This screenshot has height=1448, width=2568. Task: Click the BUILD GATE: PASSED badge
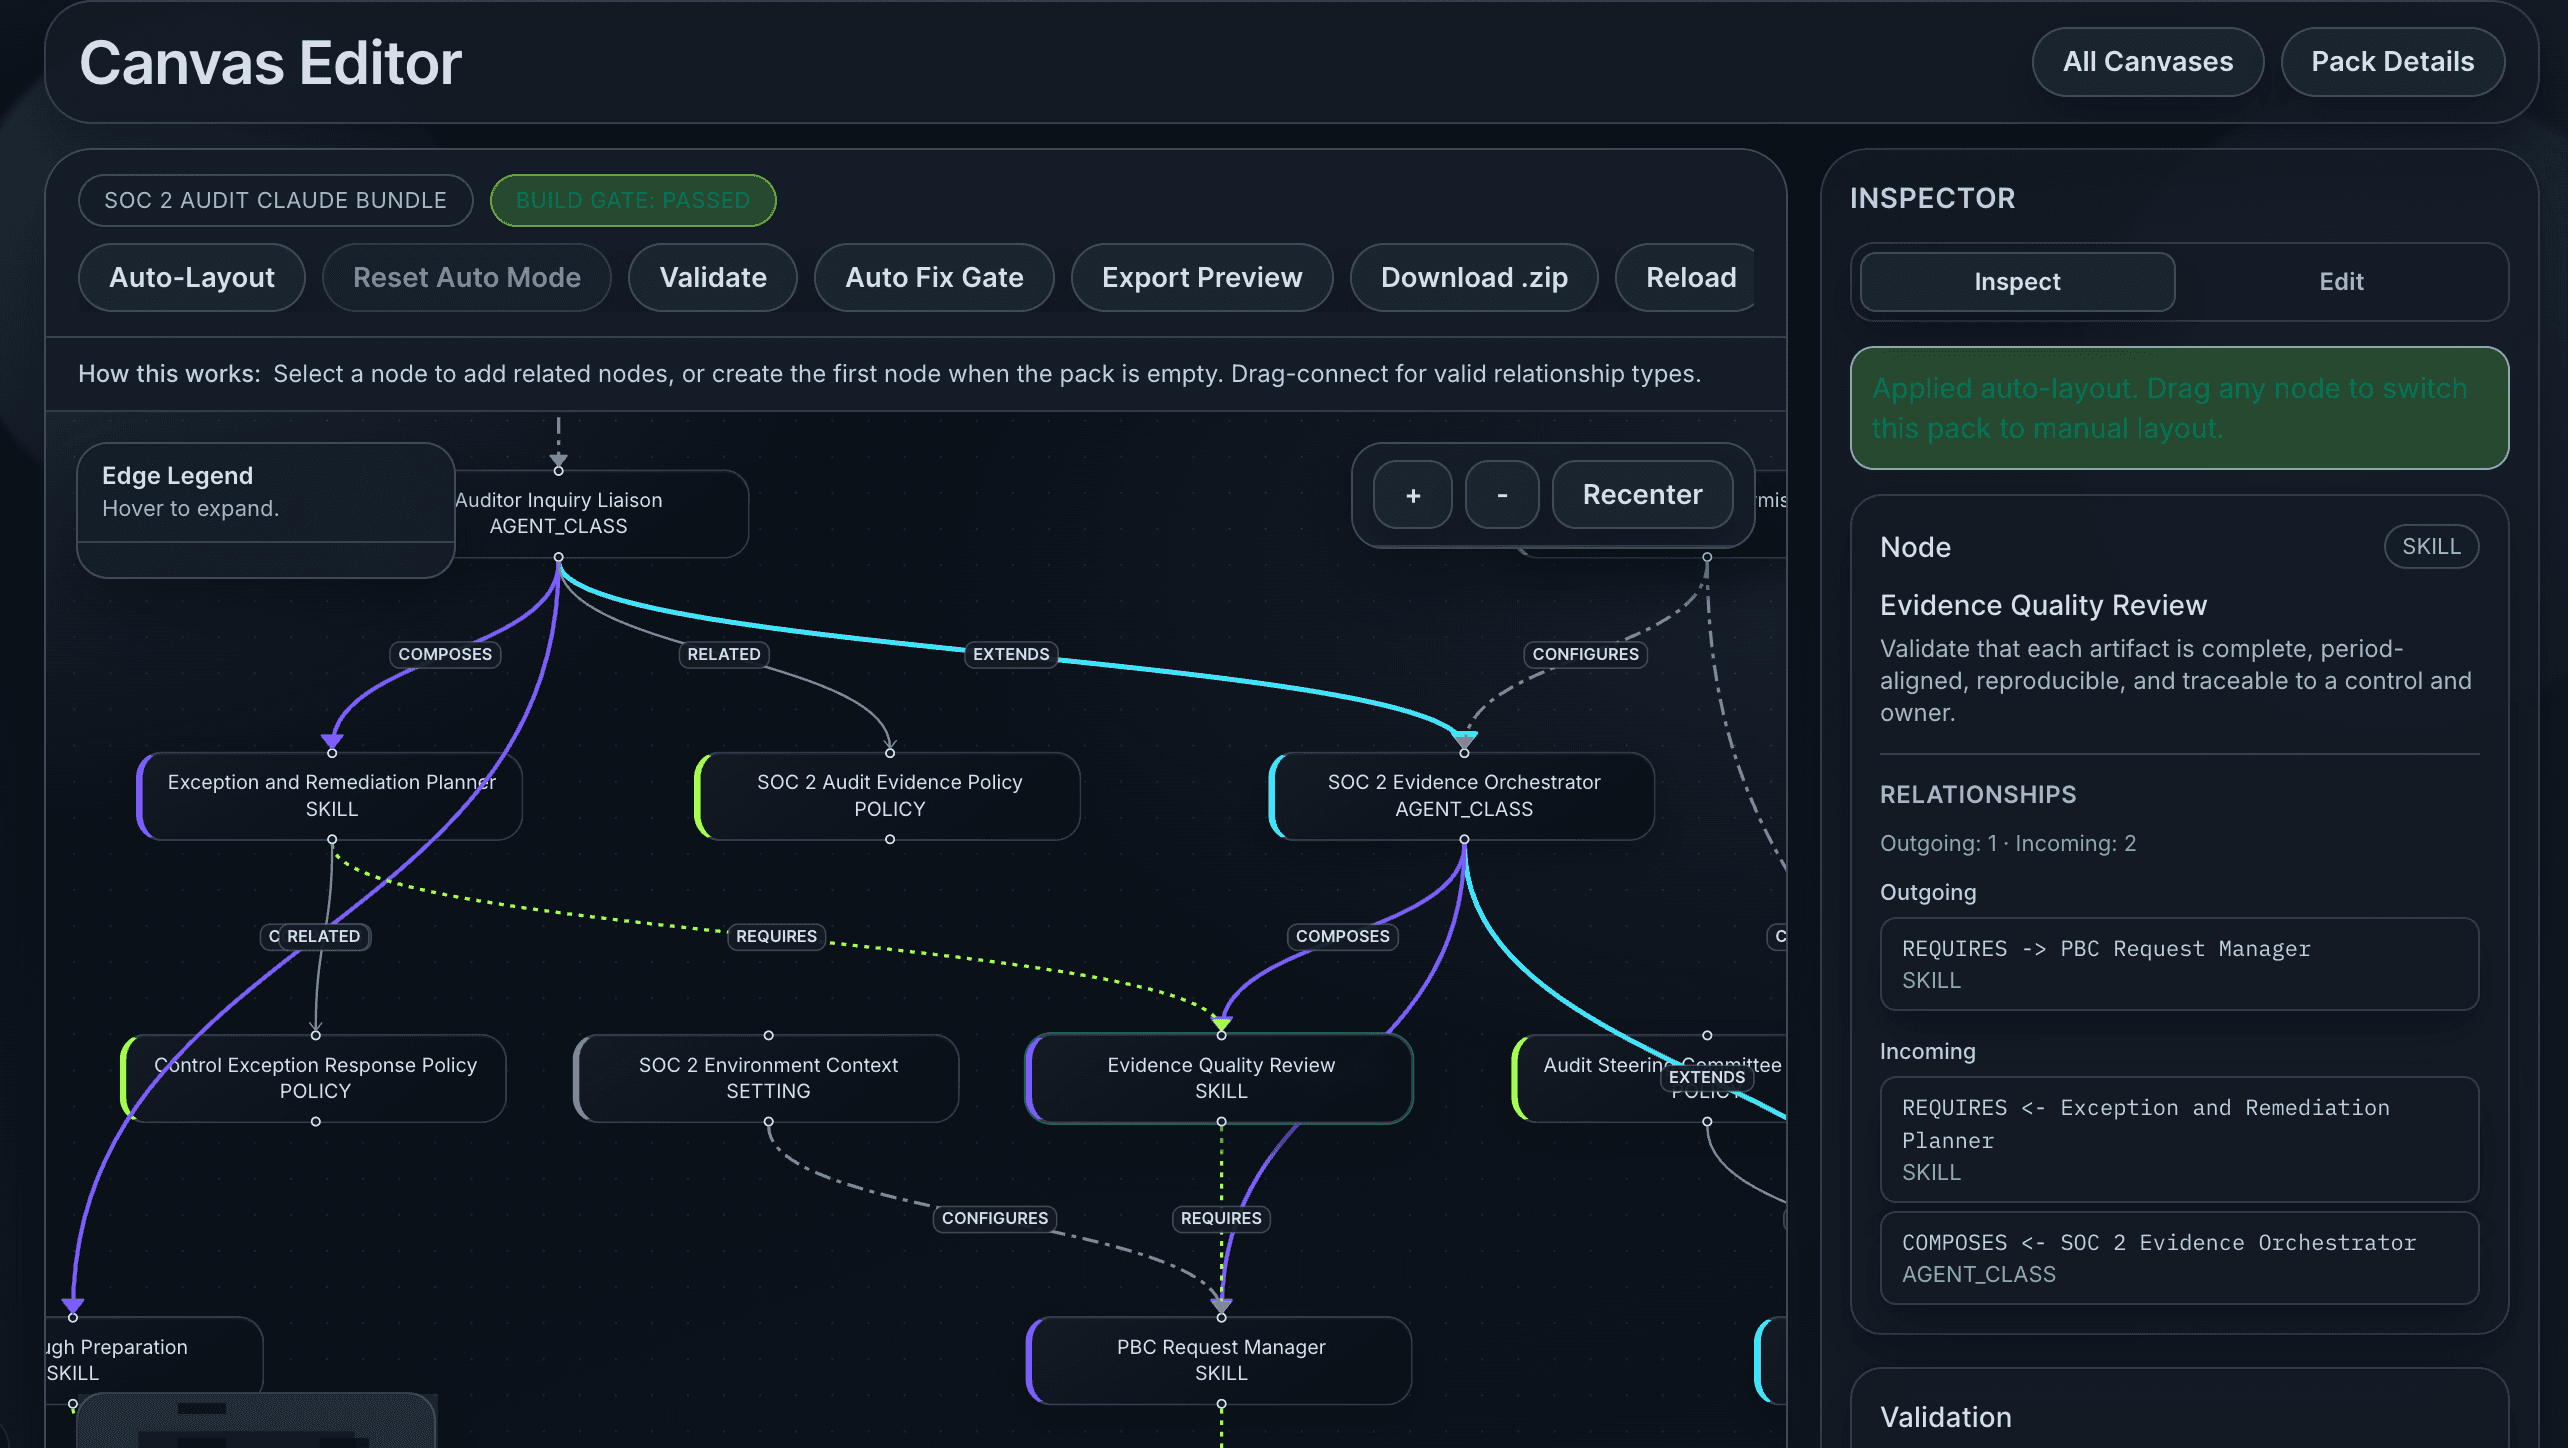click(632, 200)
